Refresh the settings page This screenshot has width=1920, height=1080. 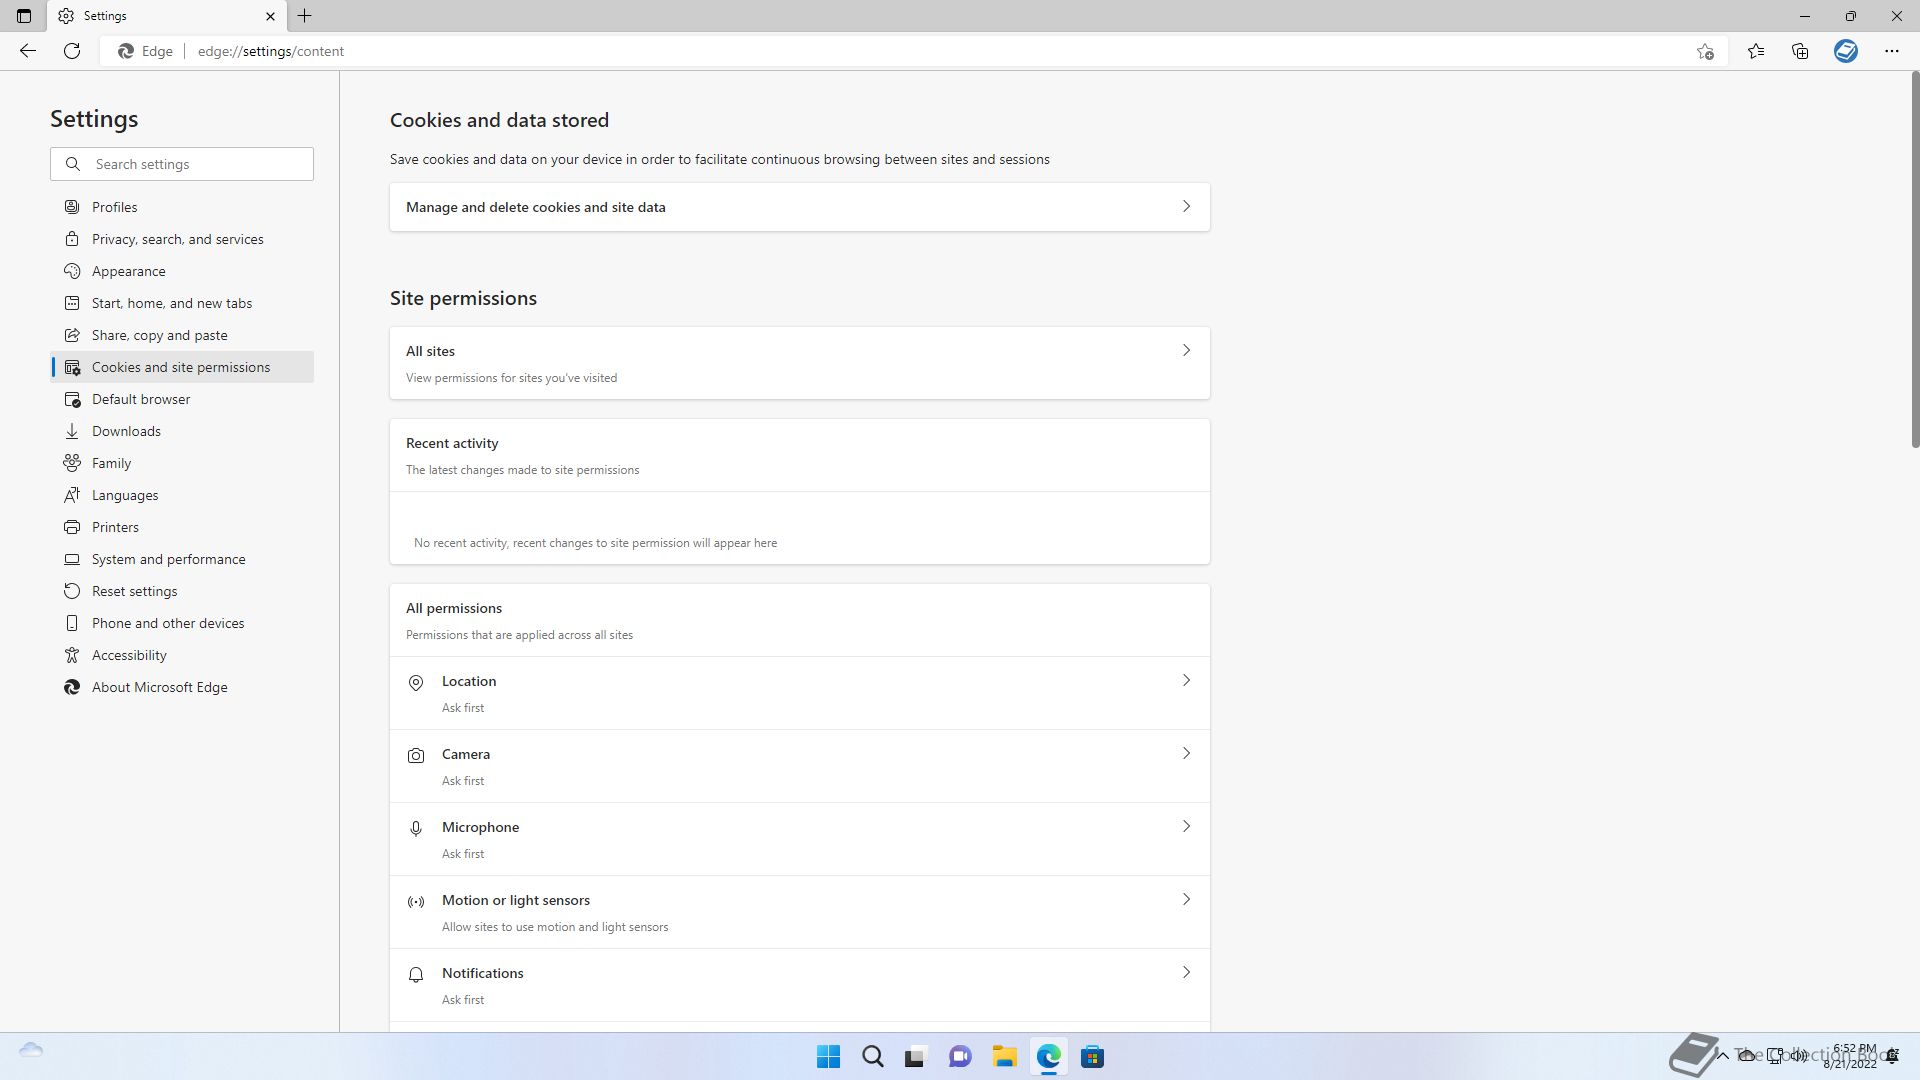coord(72,51)
